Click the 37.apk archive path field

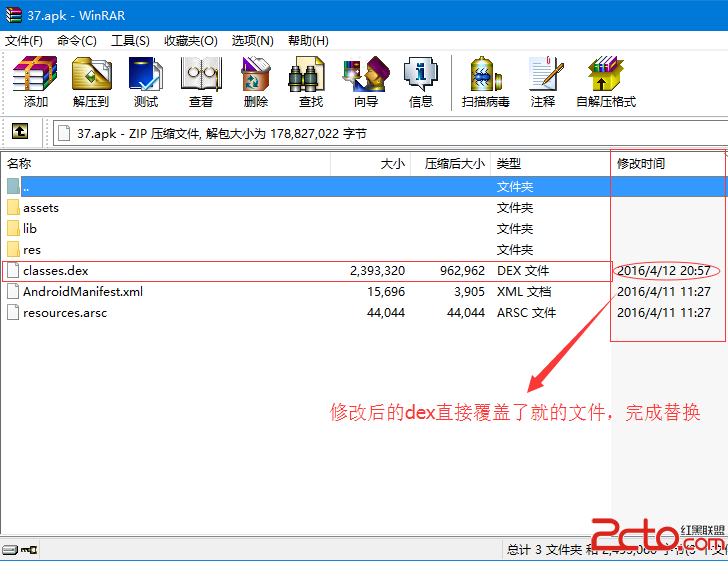pos(390,134)
